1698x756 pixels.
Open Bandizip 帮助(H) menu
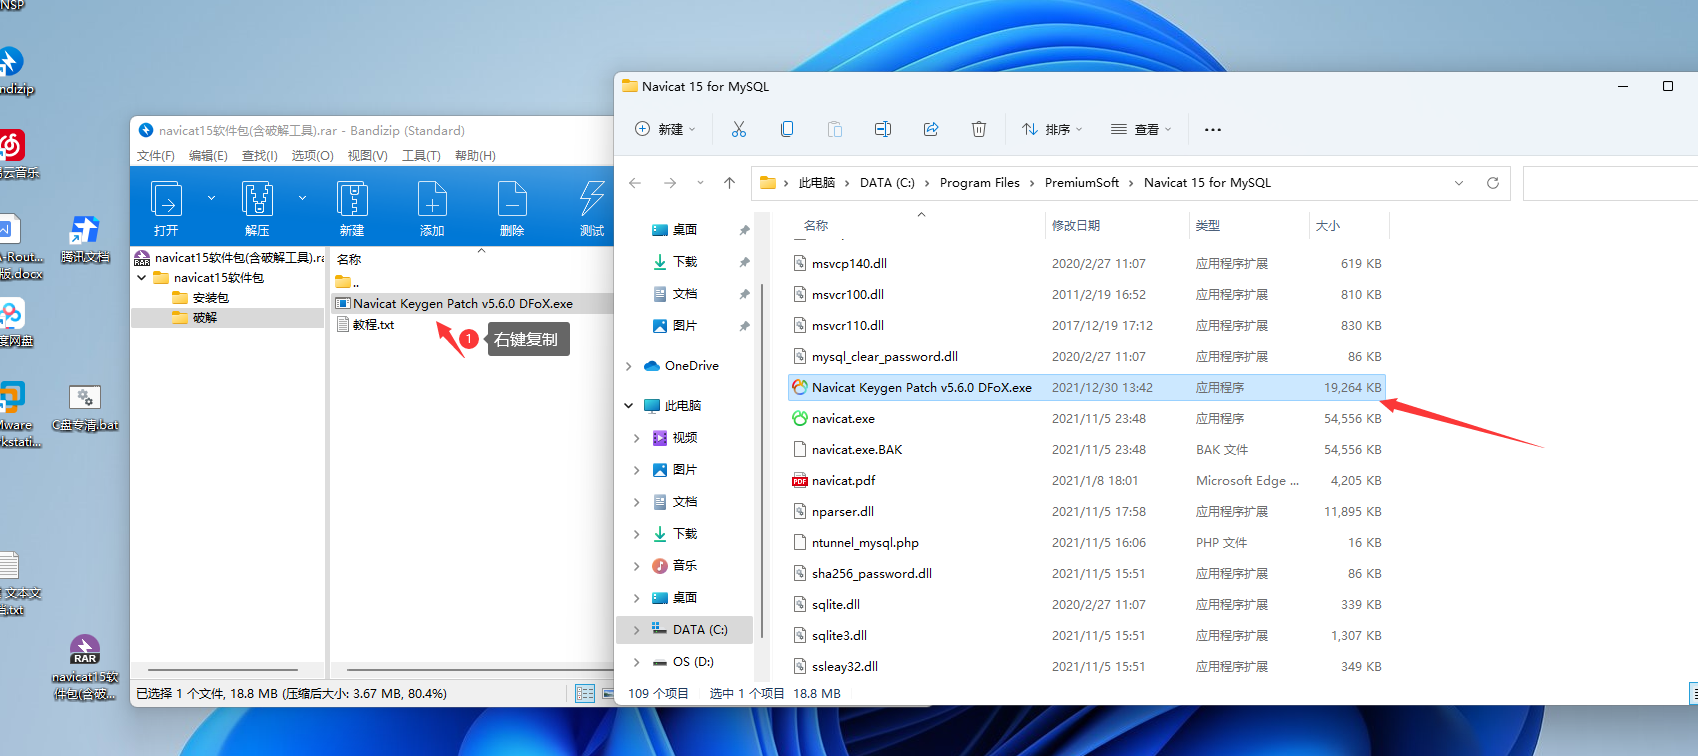point(475,156)
